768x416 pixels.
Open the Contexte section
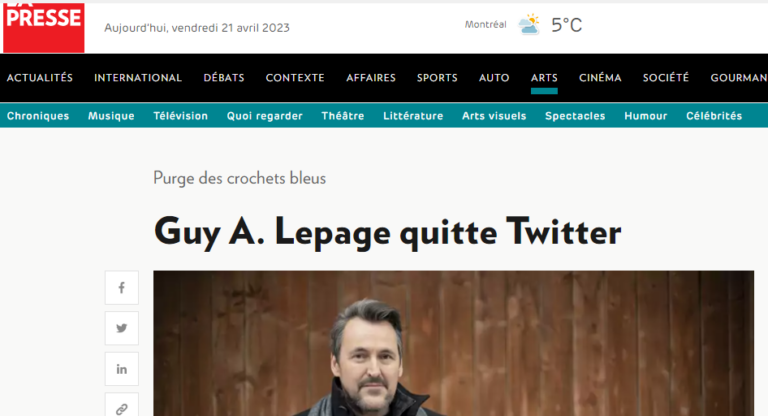coord(295,78)
